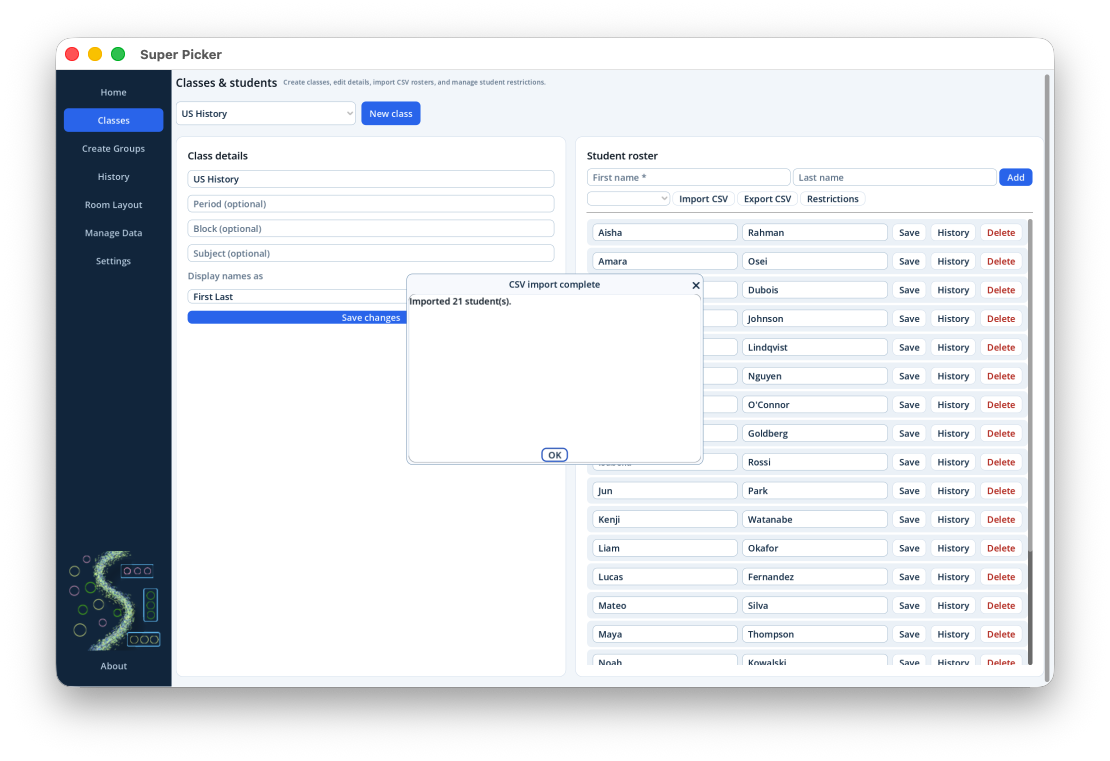Save the Amara Osei row
The height and width of the screenshot is (761, 1110).
coord(909,261)
